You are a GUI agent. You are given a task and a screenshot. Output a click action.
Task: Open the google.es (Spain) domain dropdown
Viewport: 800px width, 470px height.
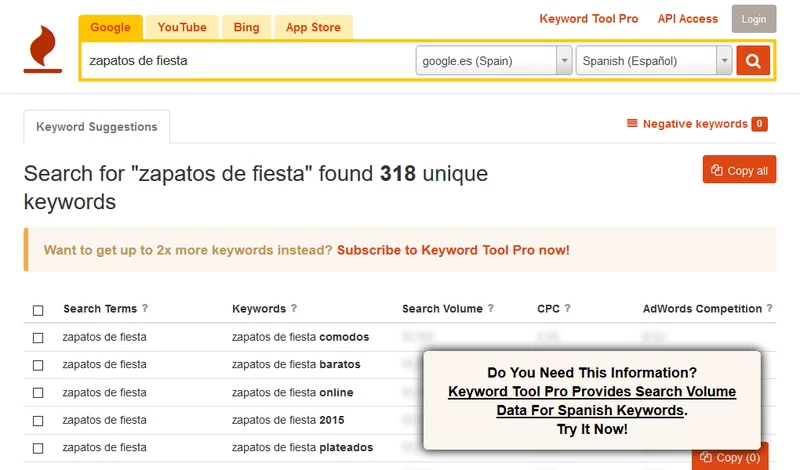(x=494, y=61)
